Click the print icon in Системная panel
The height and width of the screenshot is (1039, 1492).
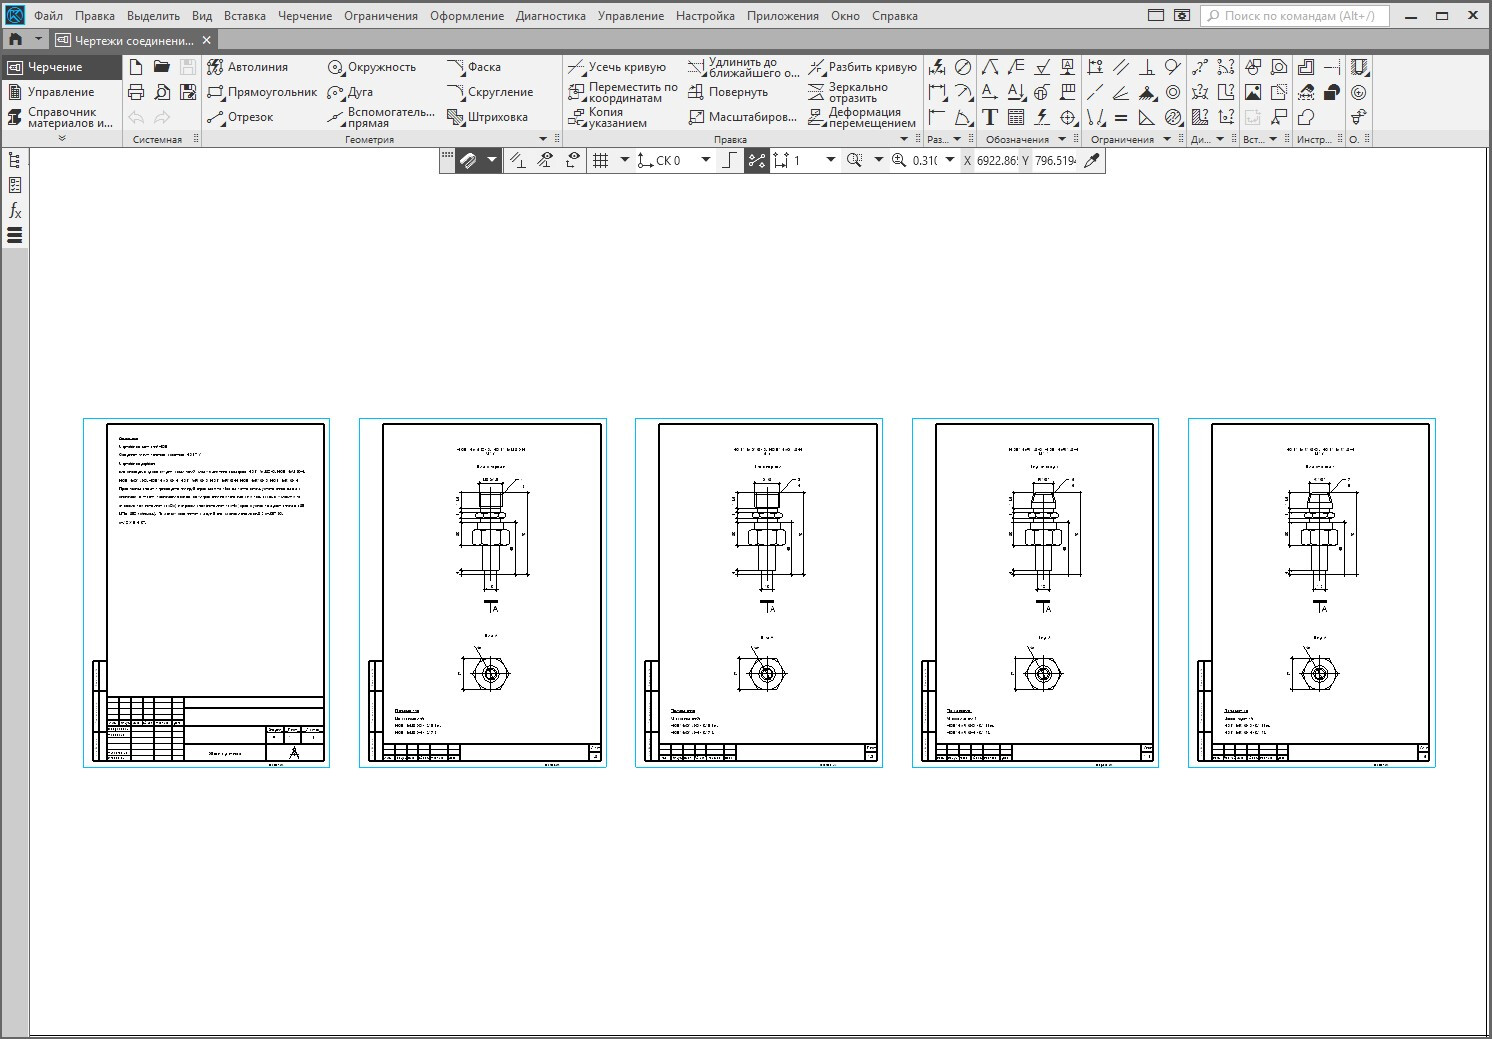(136, 92)
